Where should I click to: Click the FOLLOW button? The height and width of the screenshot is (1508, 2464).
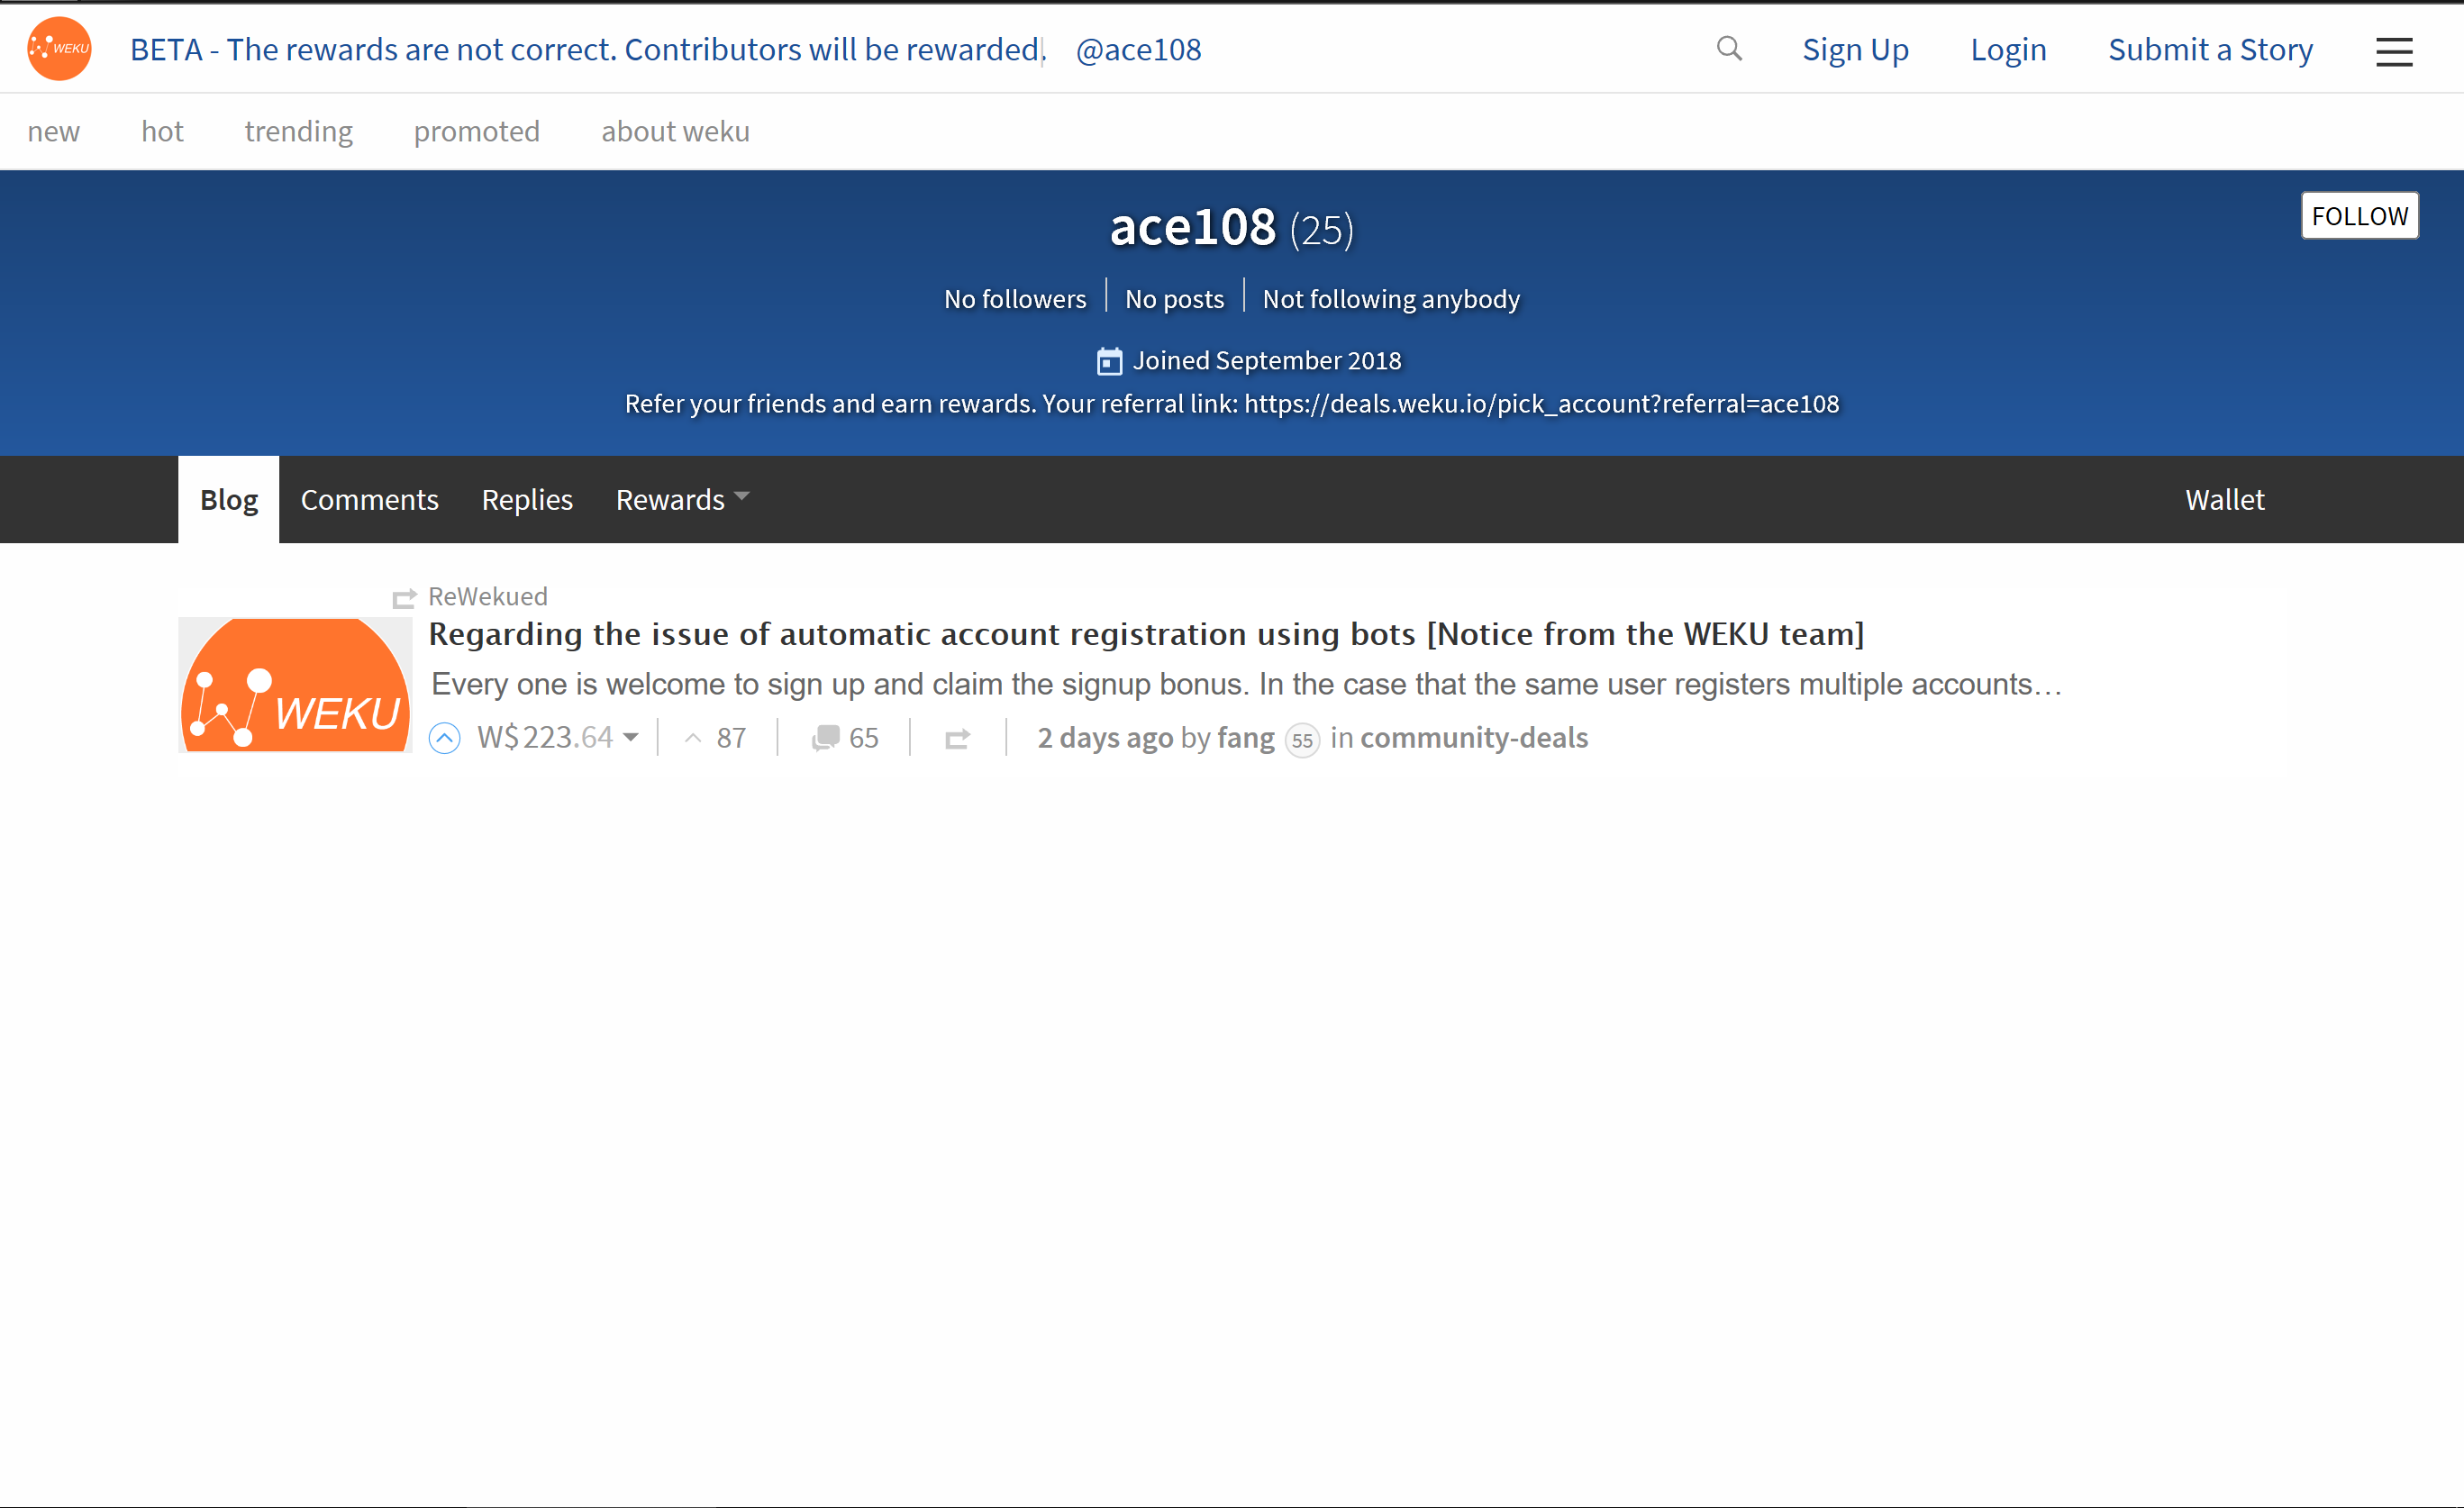tap(2359, 216)
